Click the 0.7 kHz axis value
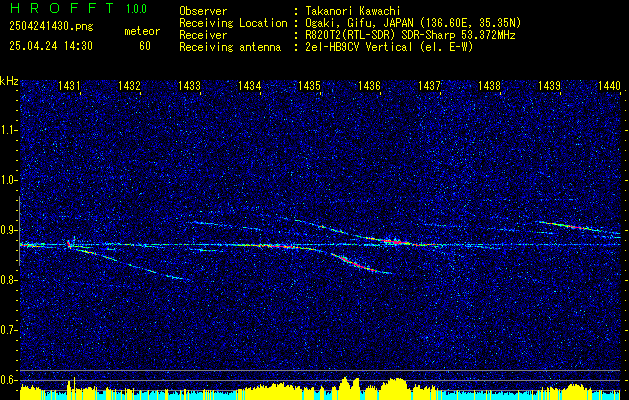 pos(8,330)
